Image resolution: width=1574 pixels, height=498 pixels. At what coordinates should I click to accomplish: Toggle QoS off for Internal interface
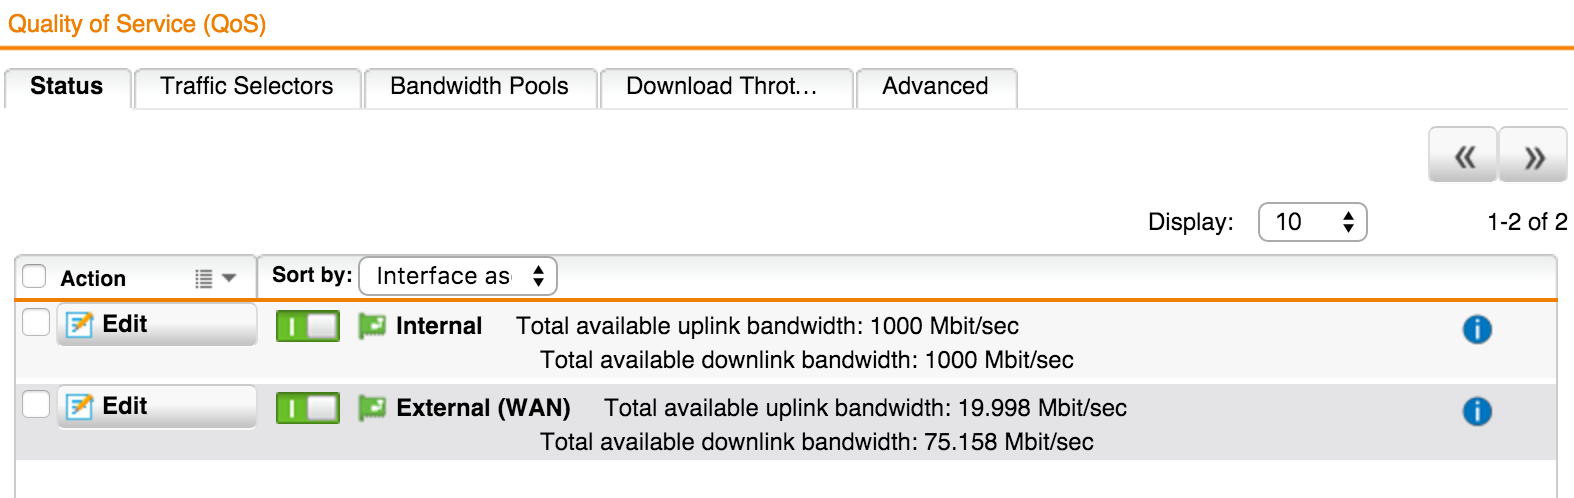[x=308, y=326]
